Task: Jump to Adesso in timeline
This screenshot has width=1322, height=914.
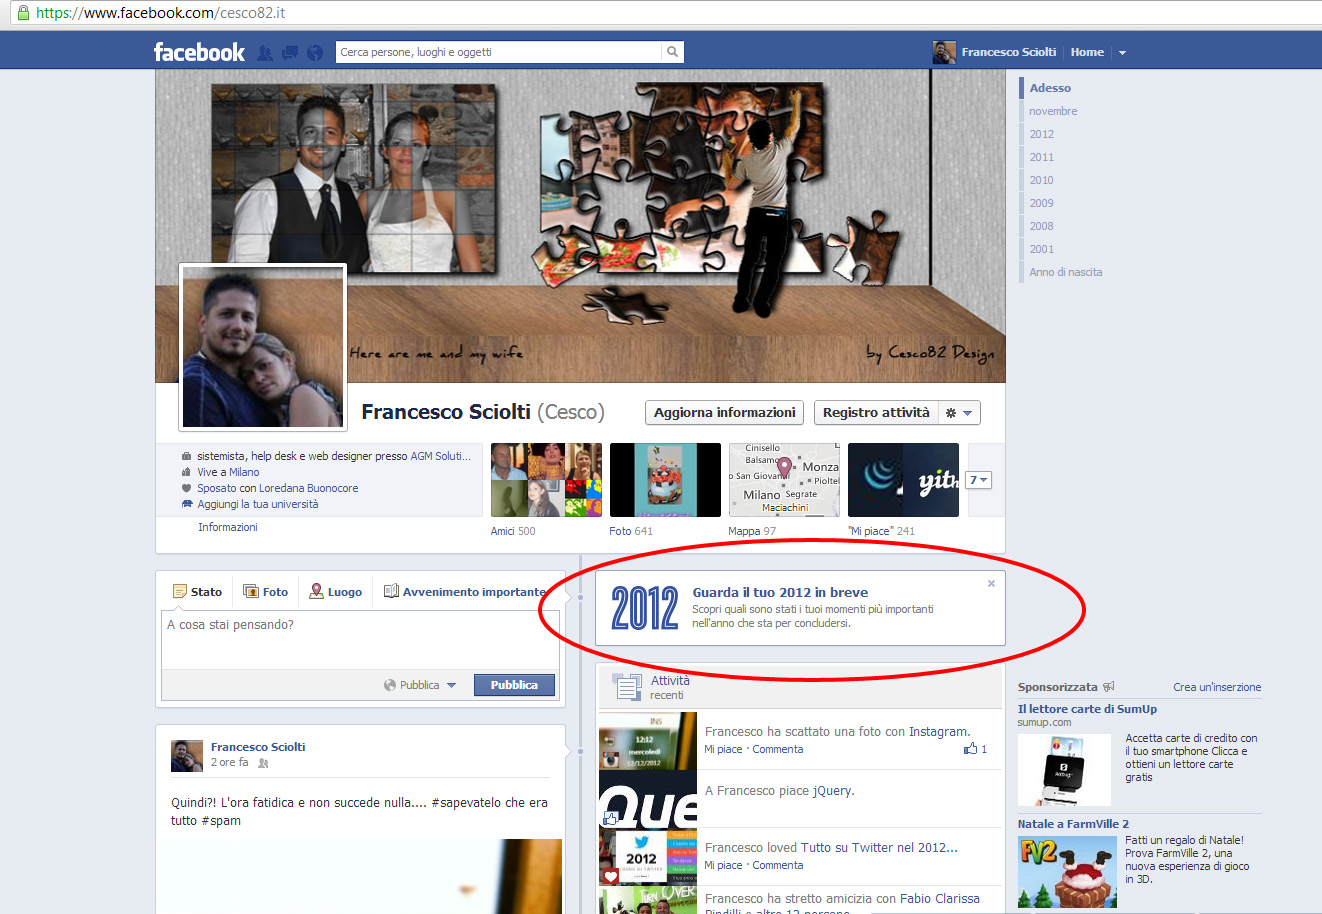Action: pos(1050,88)
